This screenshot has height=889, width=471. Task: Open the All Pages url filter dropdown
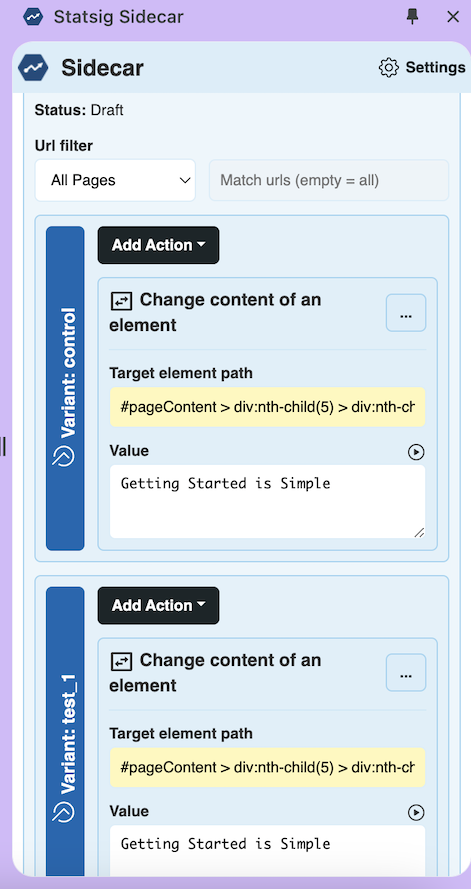(x=115, y=180)
